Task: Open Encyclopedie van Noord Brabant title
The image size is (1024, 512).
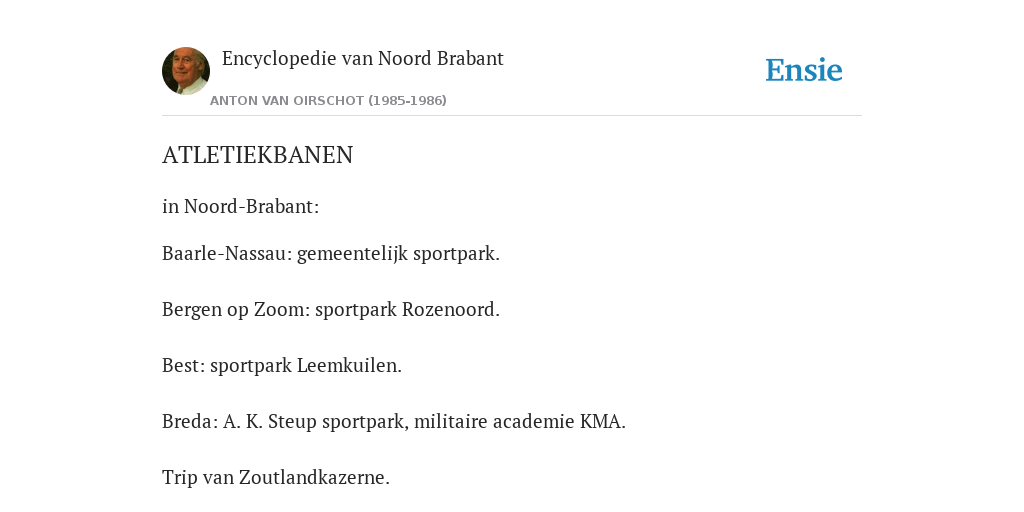Action: [x=362, y=59]
